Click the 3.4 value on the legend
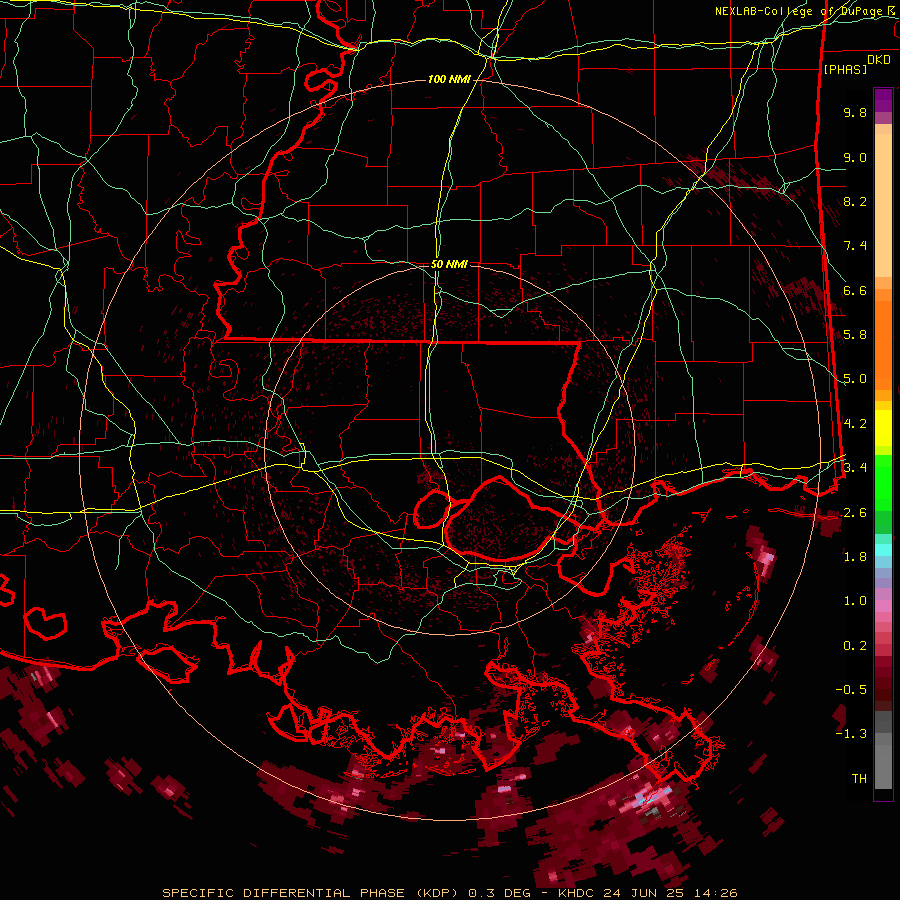900x900 pixels. tap(855, 467)
